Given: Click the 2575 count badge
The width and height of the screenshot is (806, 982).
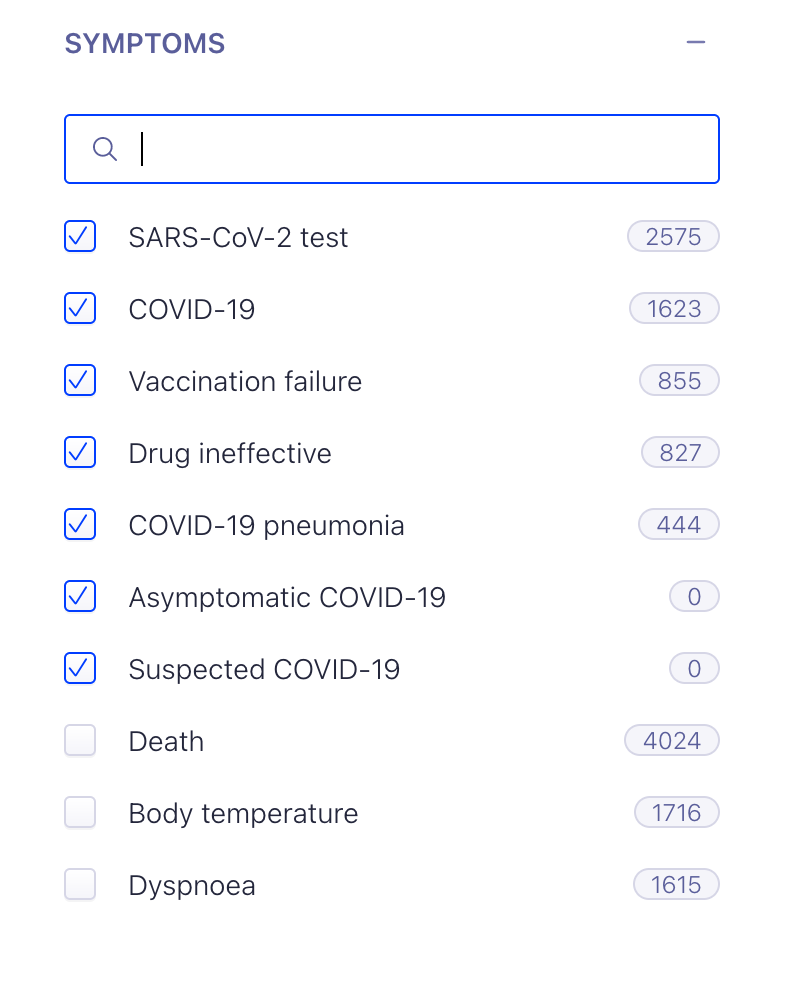Looking at the screenshot, I should click(x=673, y=236).
